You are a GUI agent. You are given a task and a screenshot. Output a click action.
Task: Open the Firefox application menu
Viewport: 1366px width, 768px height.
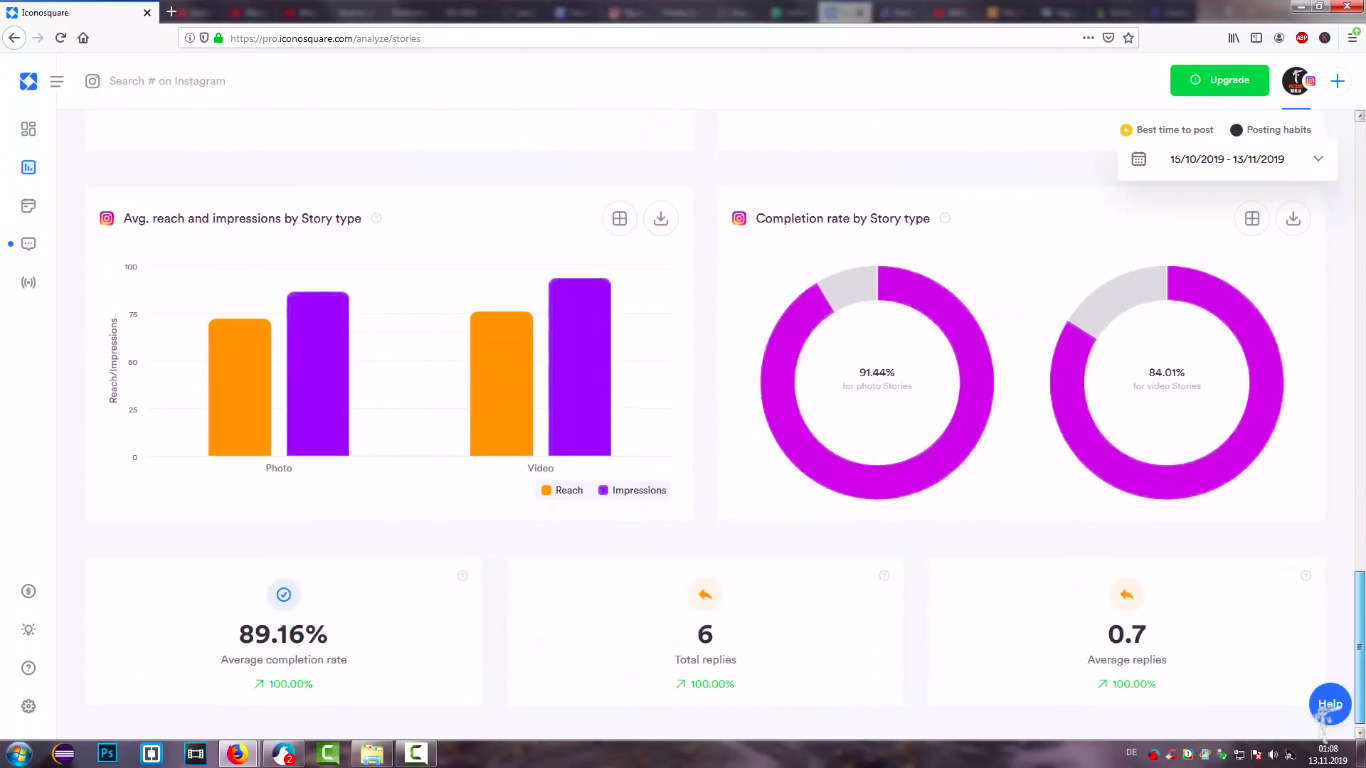click(1352, 38)
